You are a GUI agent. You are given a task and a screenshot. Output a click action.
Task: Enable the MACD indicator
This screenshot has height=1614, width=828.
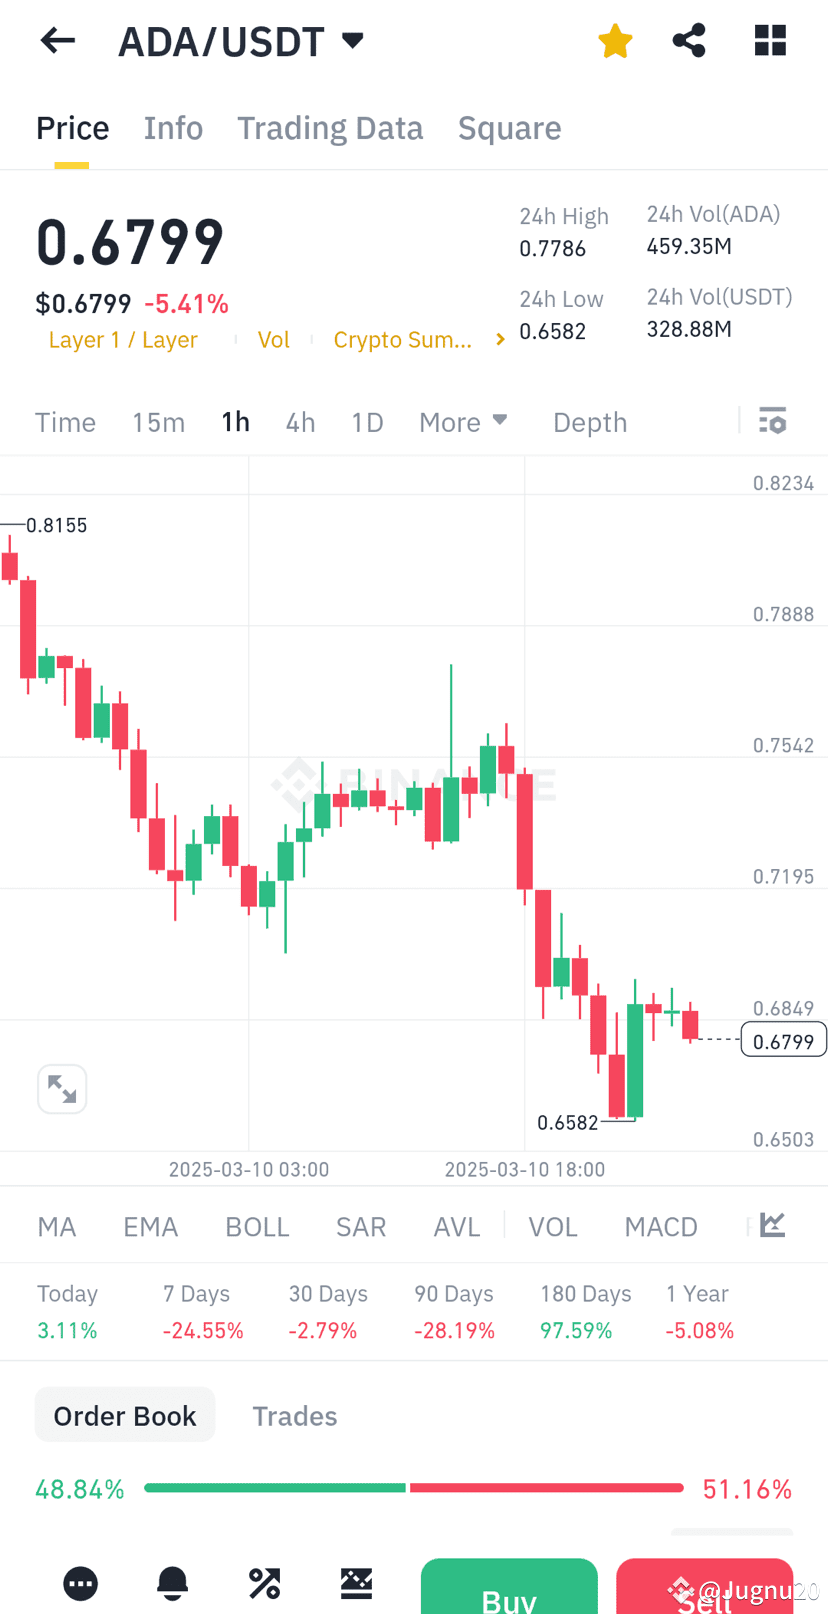point(660,1225)
